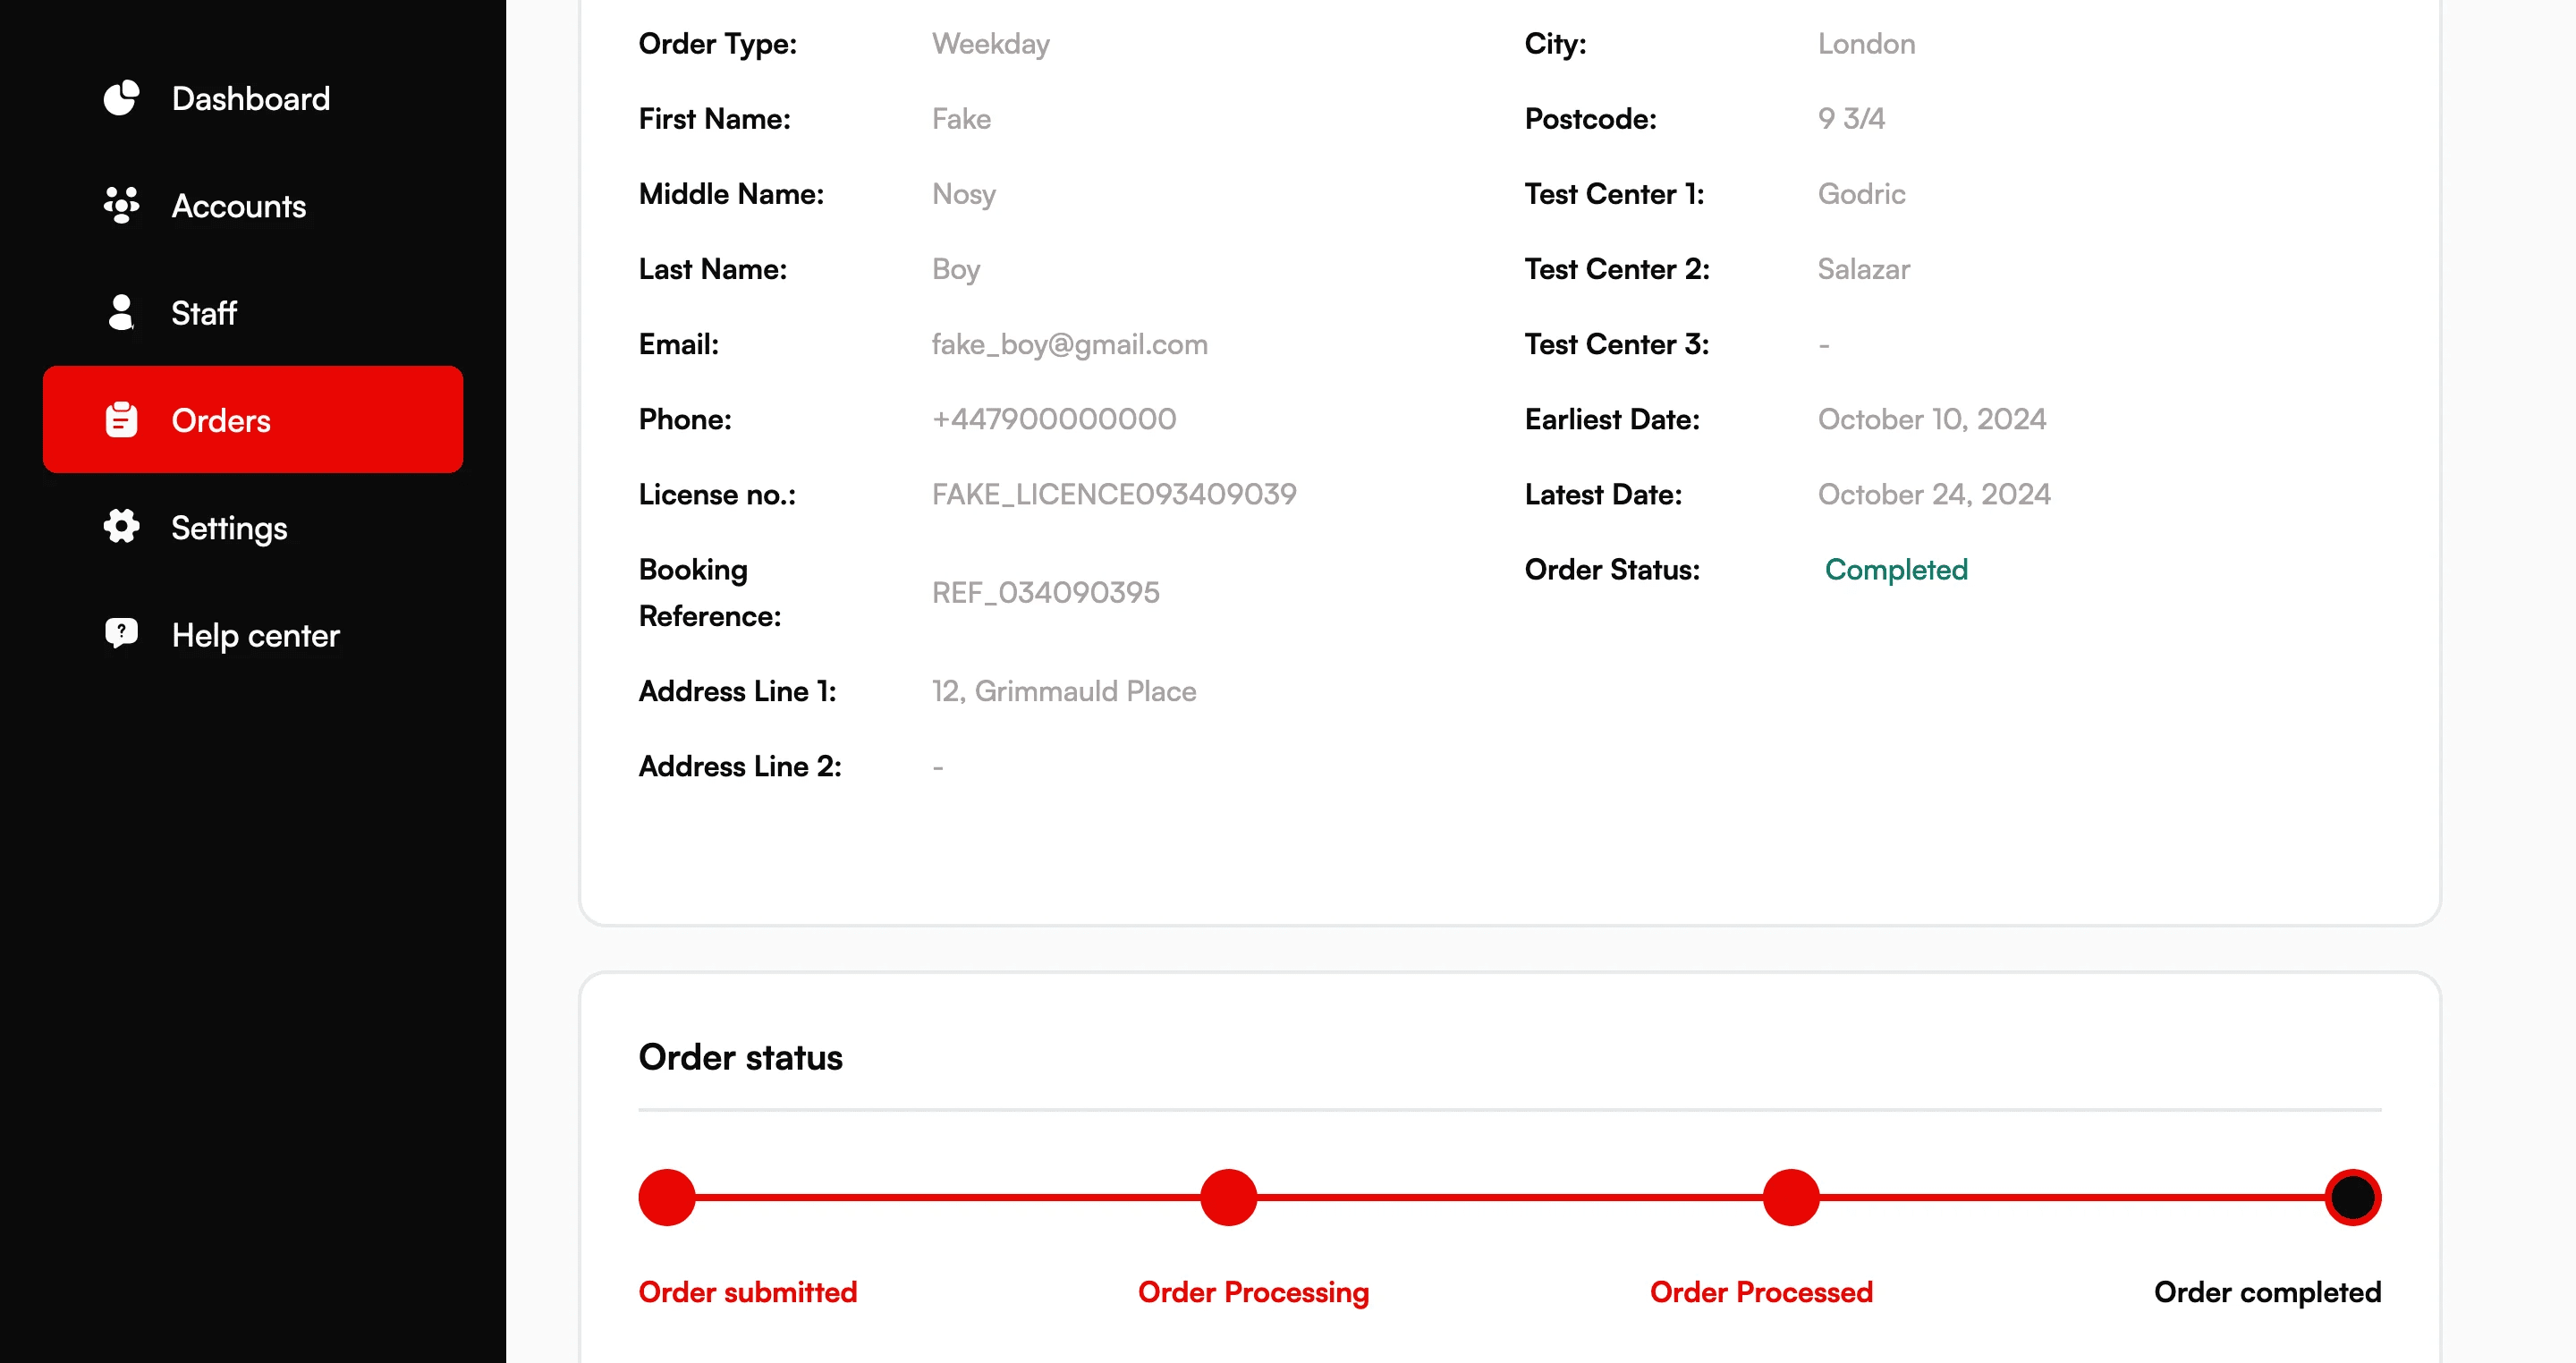
Task: Click the Help center question bubble icon
Action: click(121, 634)
